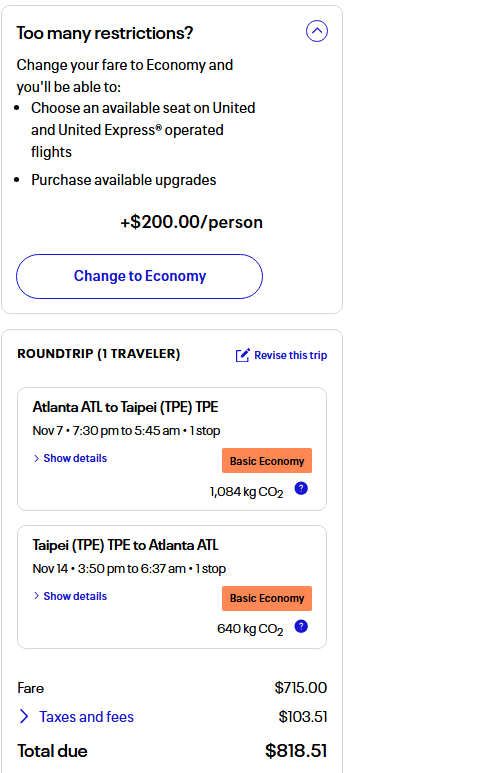
Task: Select the Atlanta ATL to Taipei flight title
Action: tap(125, 407)
